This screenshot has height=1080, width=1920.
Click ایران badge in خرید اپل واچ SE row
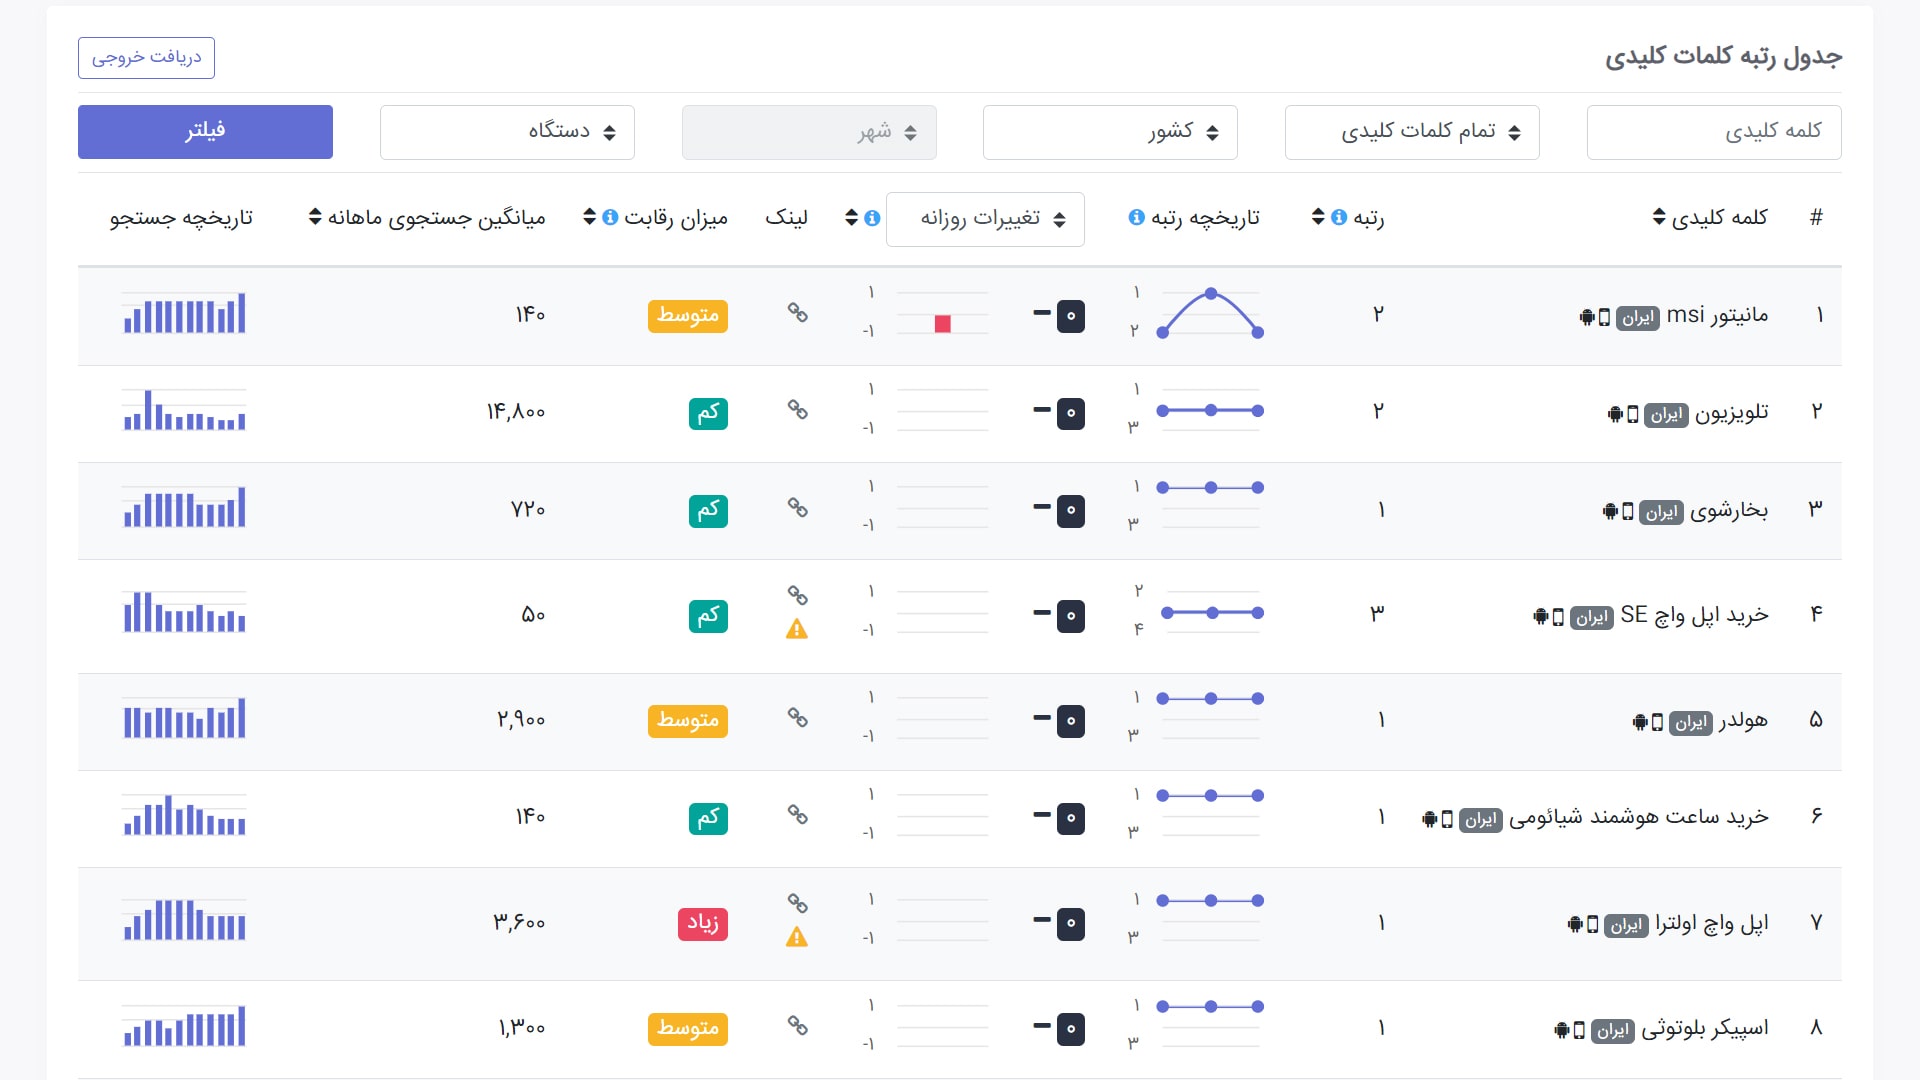1591,617
